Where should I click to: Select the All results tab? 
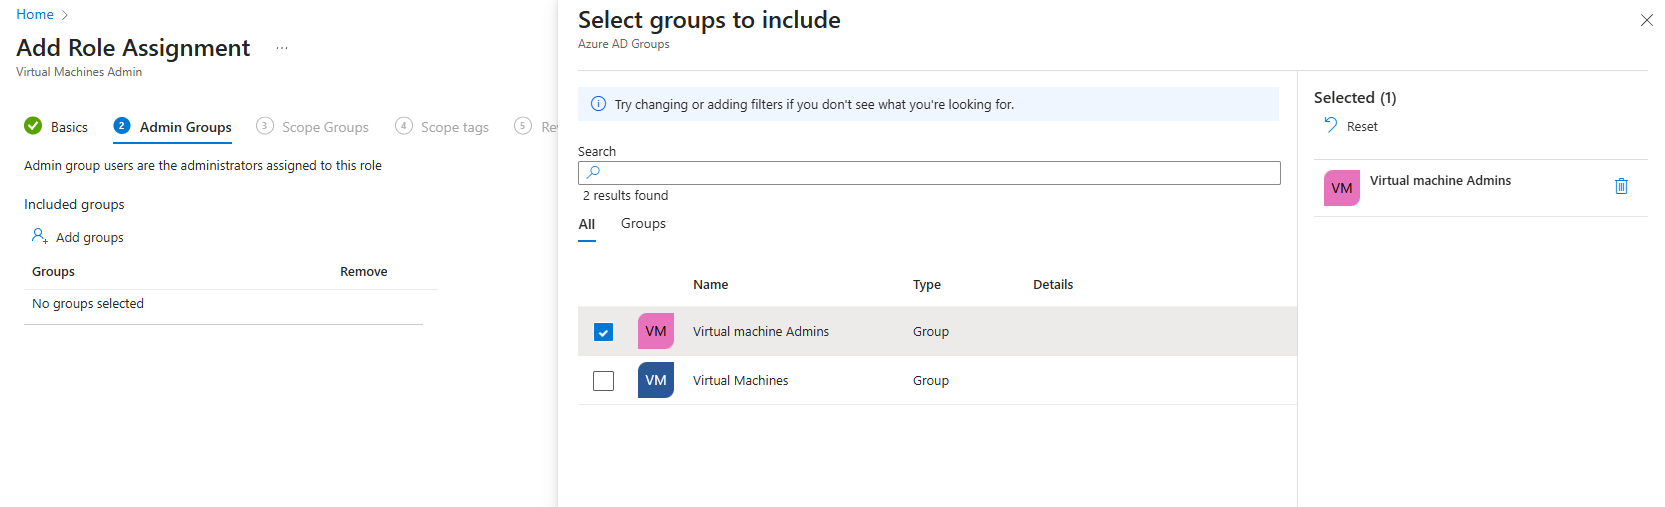(587, 225)
